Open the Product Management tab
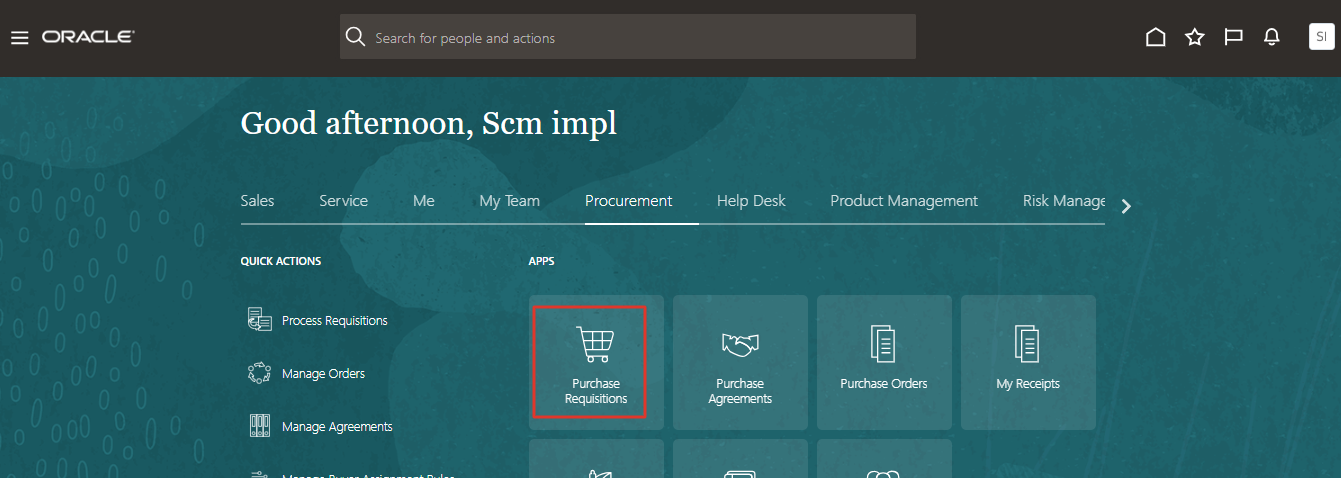Screen dimensions: 1341x478 (903, 201)
